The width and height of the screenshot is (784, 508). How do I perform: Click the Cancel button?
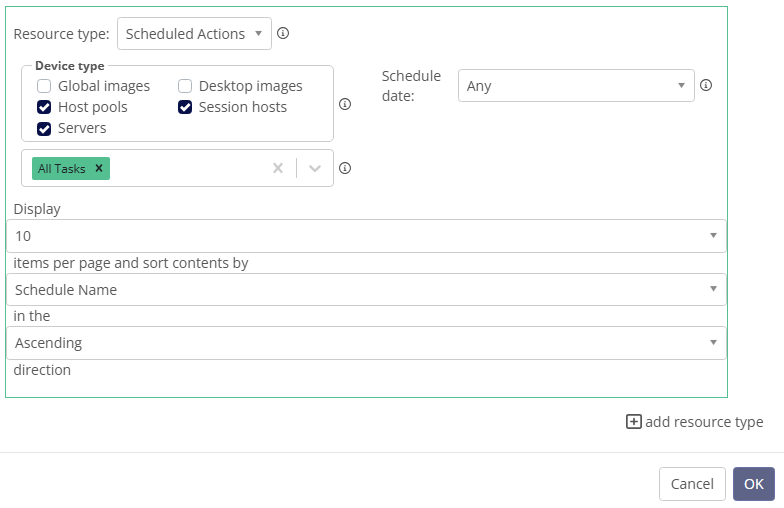[x=692, y=484]
